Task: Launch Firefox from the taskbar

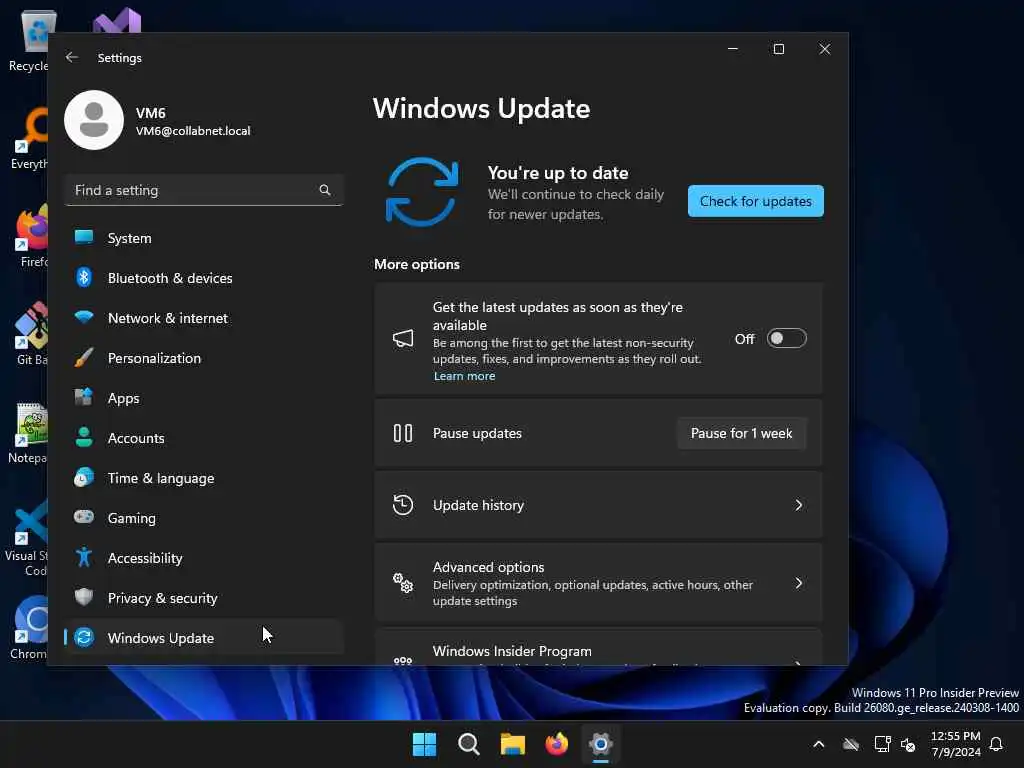Action: click(556, 744)
